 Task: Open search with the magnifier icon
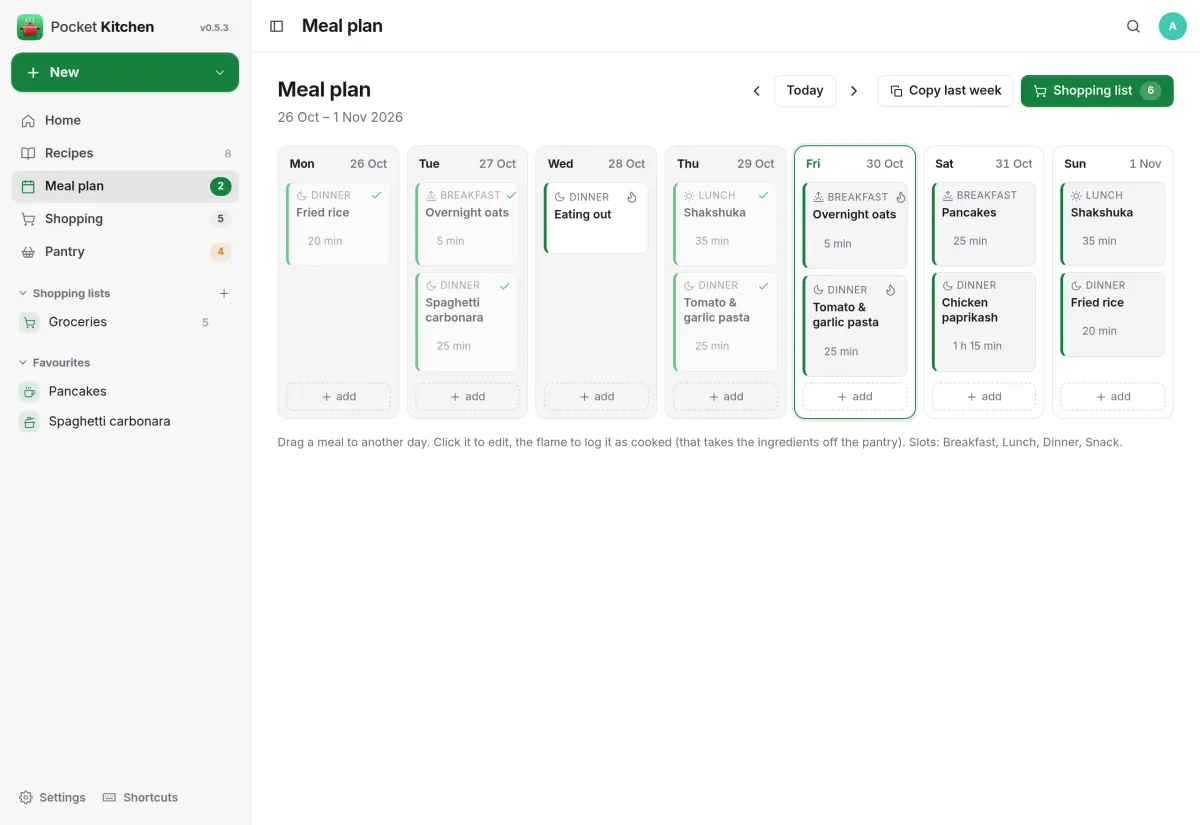point(1133,26)
